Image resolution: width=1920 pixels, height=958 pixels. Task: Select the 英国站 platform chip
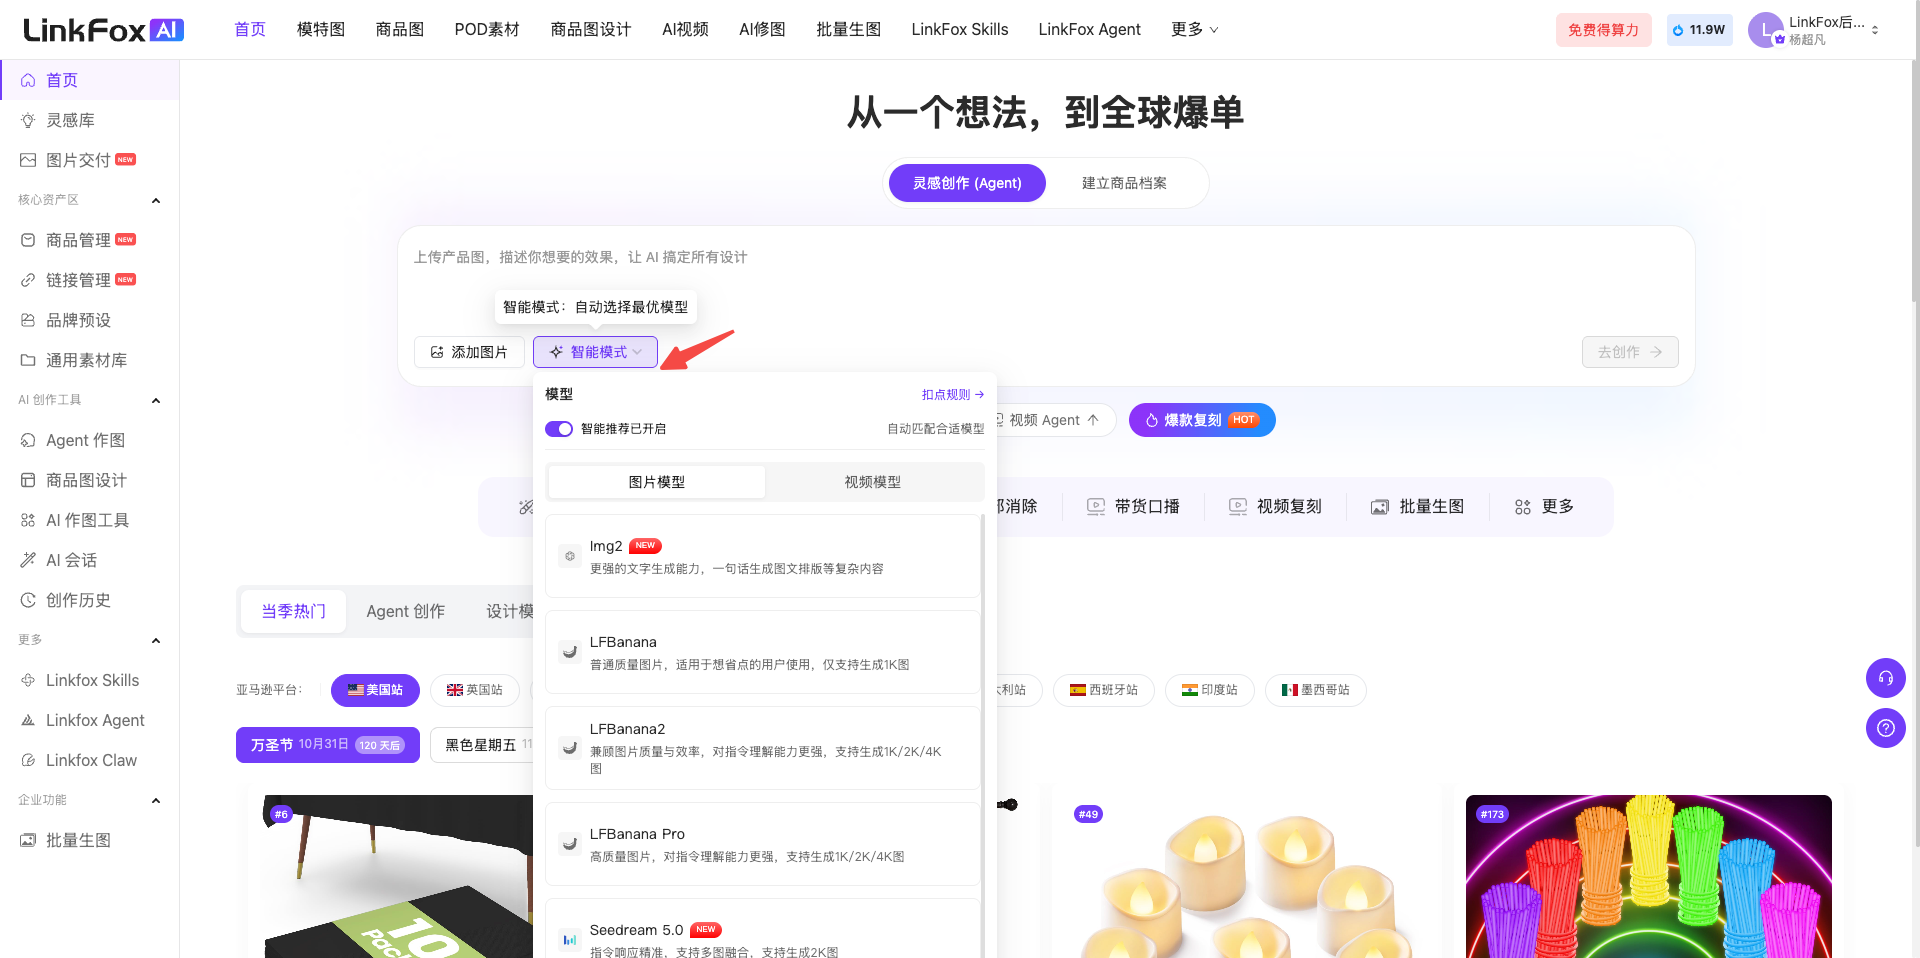pyautogui.click(x=475, y=690)
